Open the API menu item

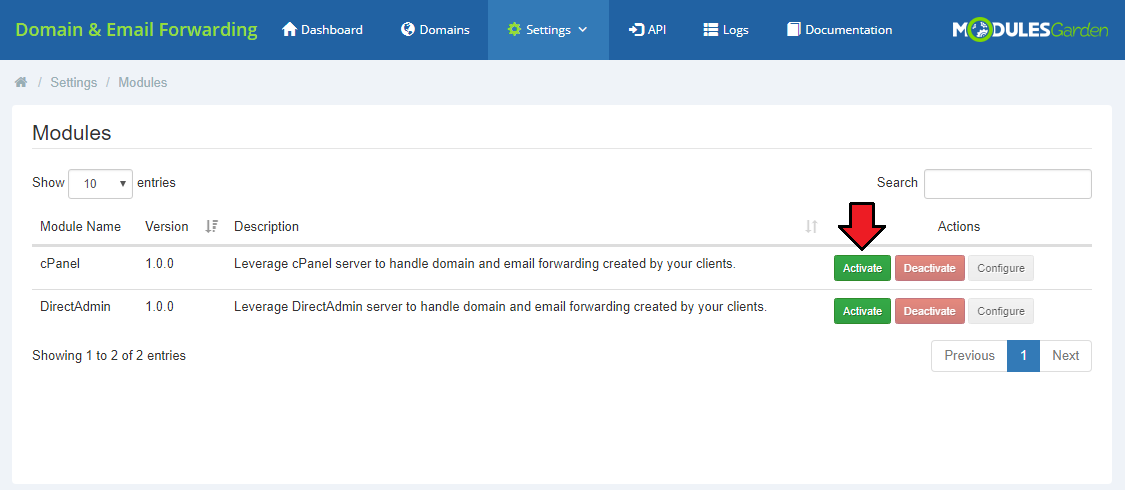coord(647,30)
